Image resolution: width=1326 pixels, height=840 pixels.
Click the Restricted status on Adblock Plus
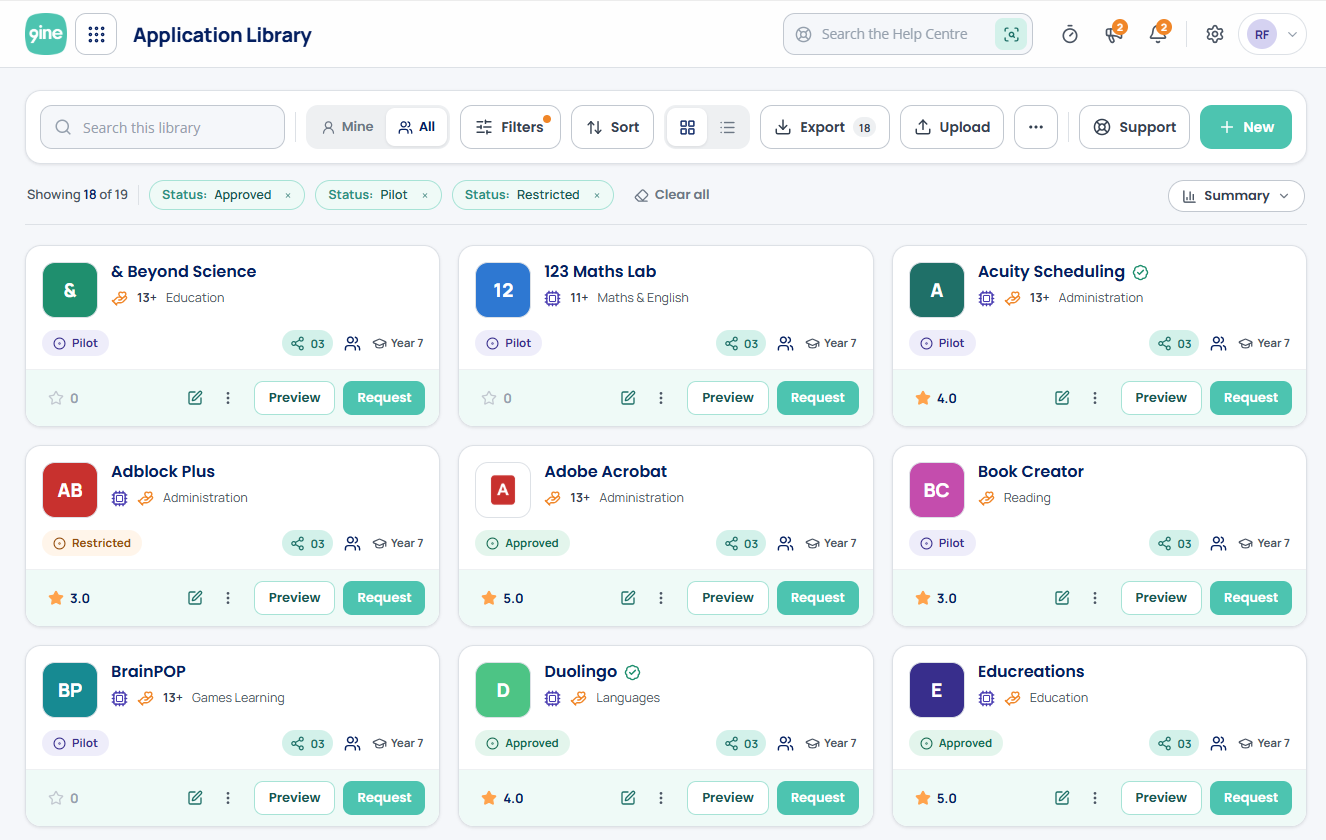(x=92, y=543)
